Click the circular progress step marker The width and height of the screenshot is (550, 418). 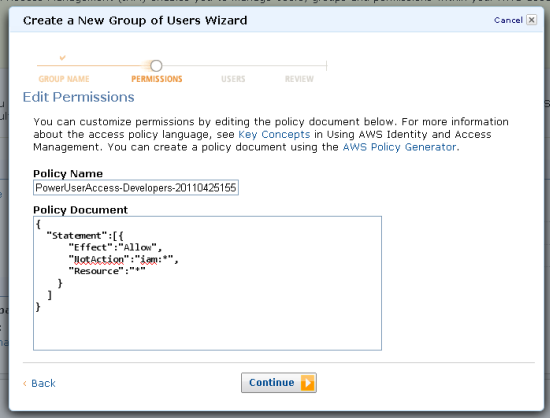156,66
